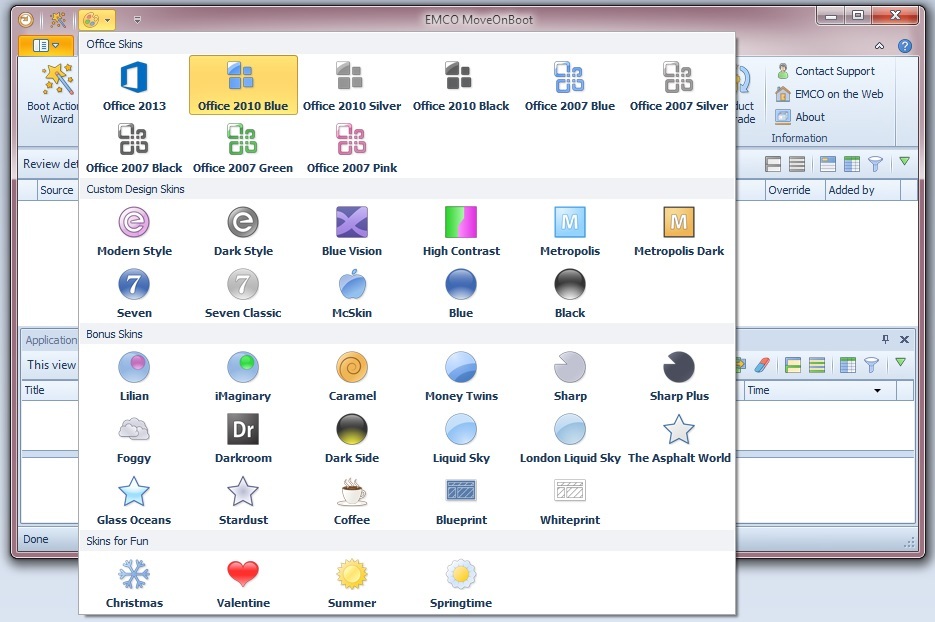
Task: Apply the Modern Style skin
Action: click(x=134, y=231)
